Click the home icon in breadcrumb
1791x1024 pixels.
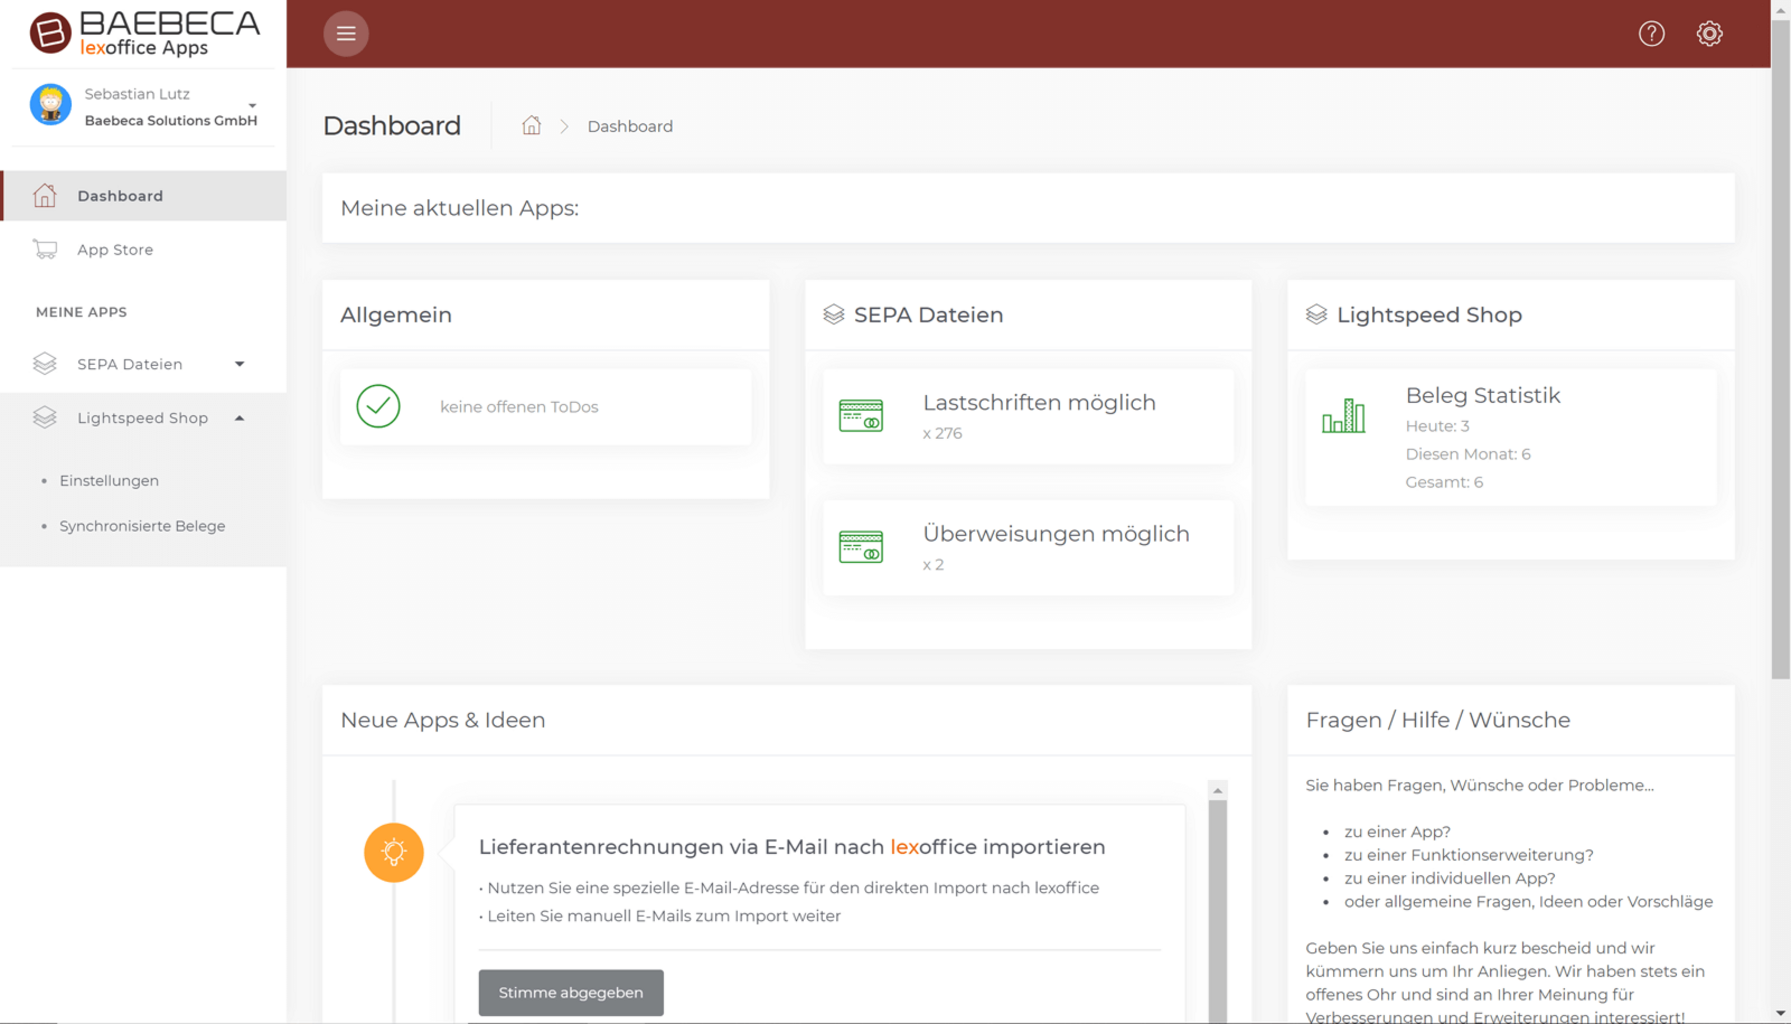tap(531, 126)
